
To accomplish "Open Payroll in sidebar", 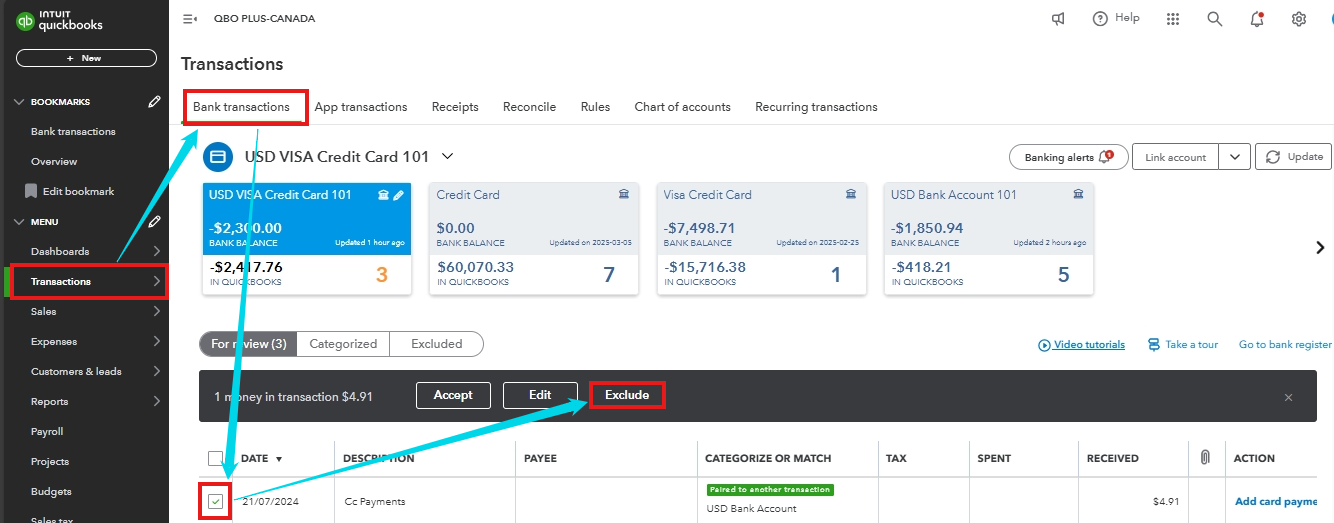I will 47,431.
